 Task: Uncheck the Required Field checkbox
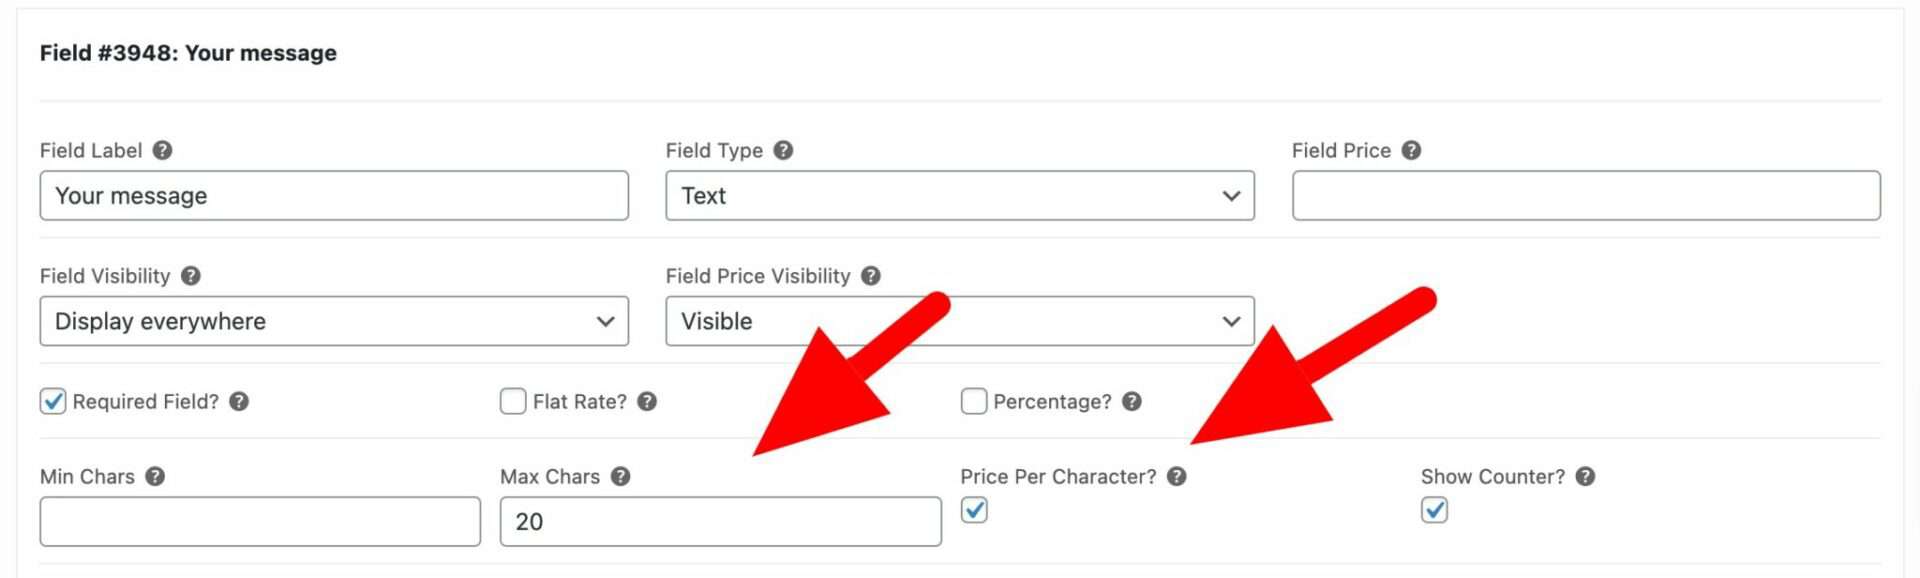tap(53, 401)
